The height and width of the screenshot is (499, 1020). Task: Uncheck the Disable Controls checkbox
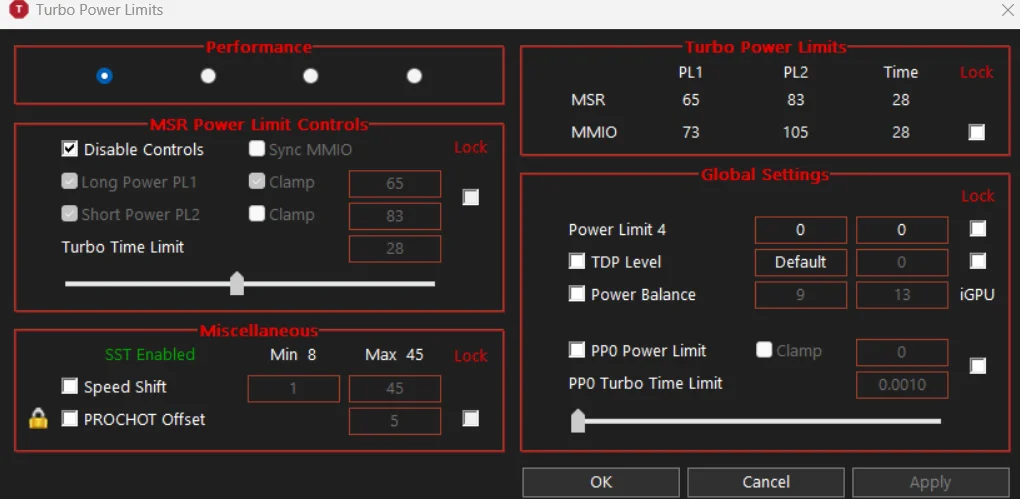(70, 149)
